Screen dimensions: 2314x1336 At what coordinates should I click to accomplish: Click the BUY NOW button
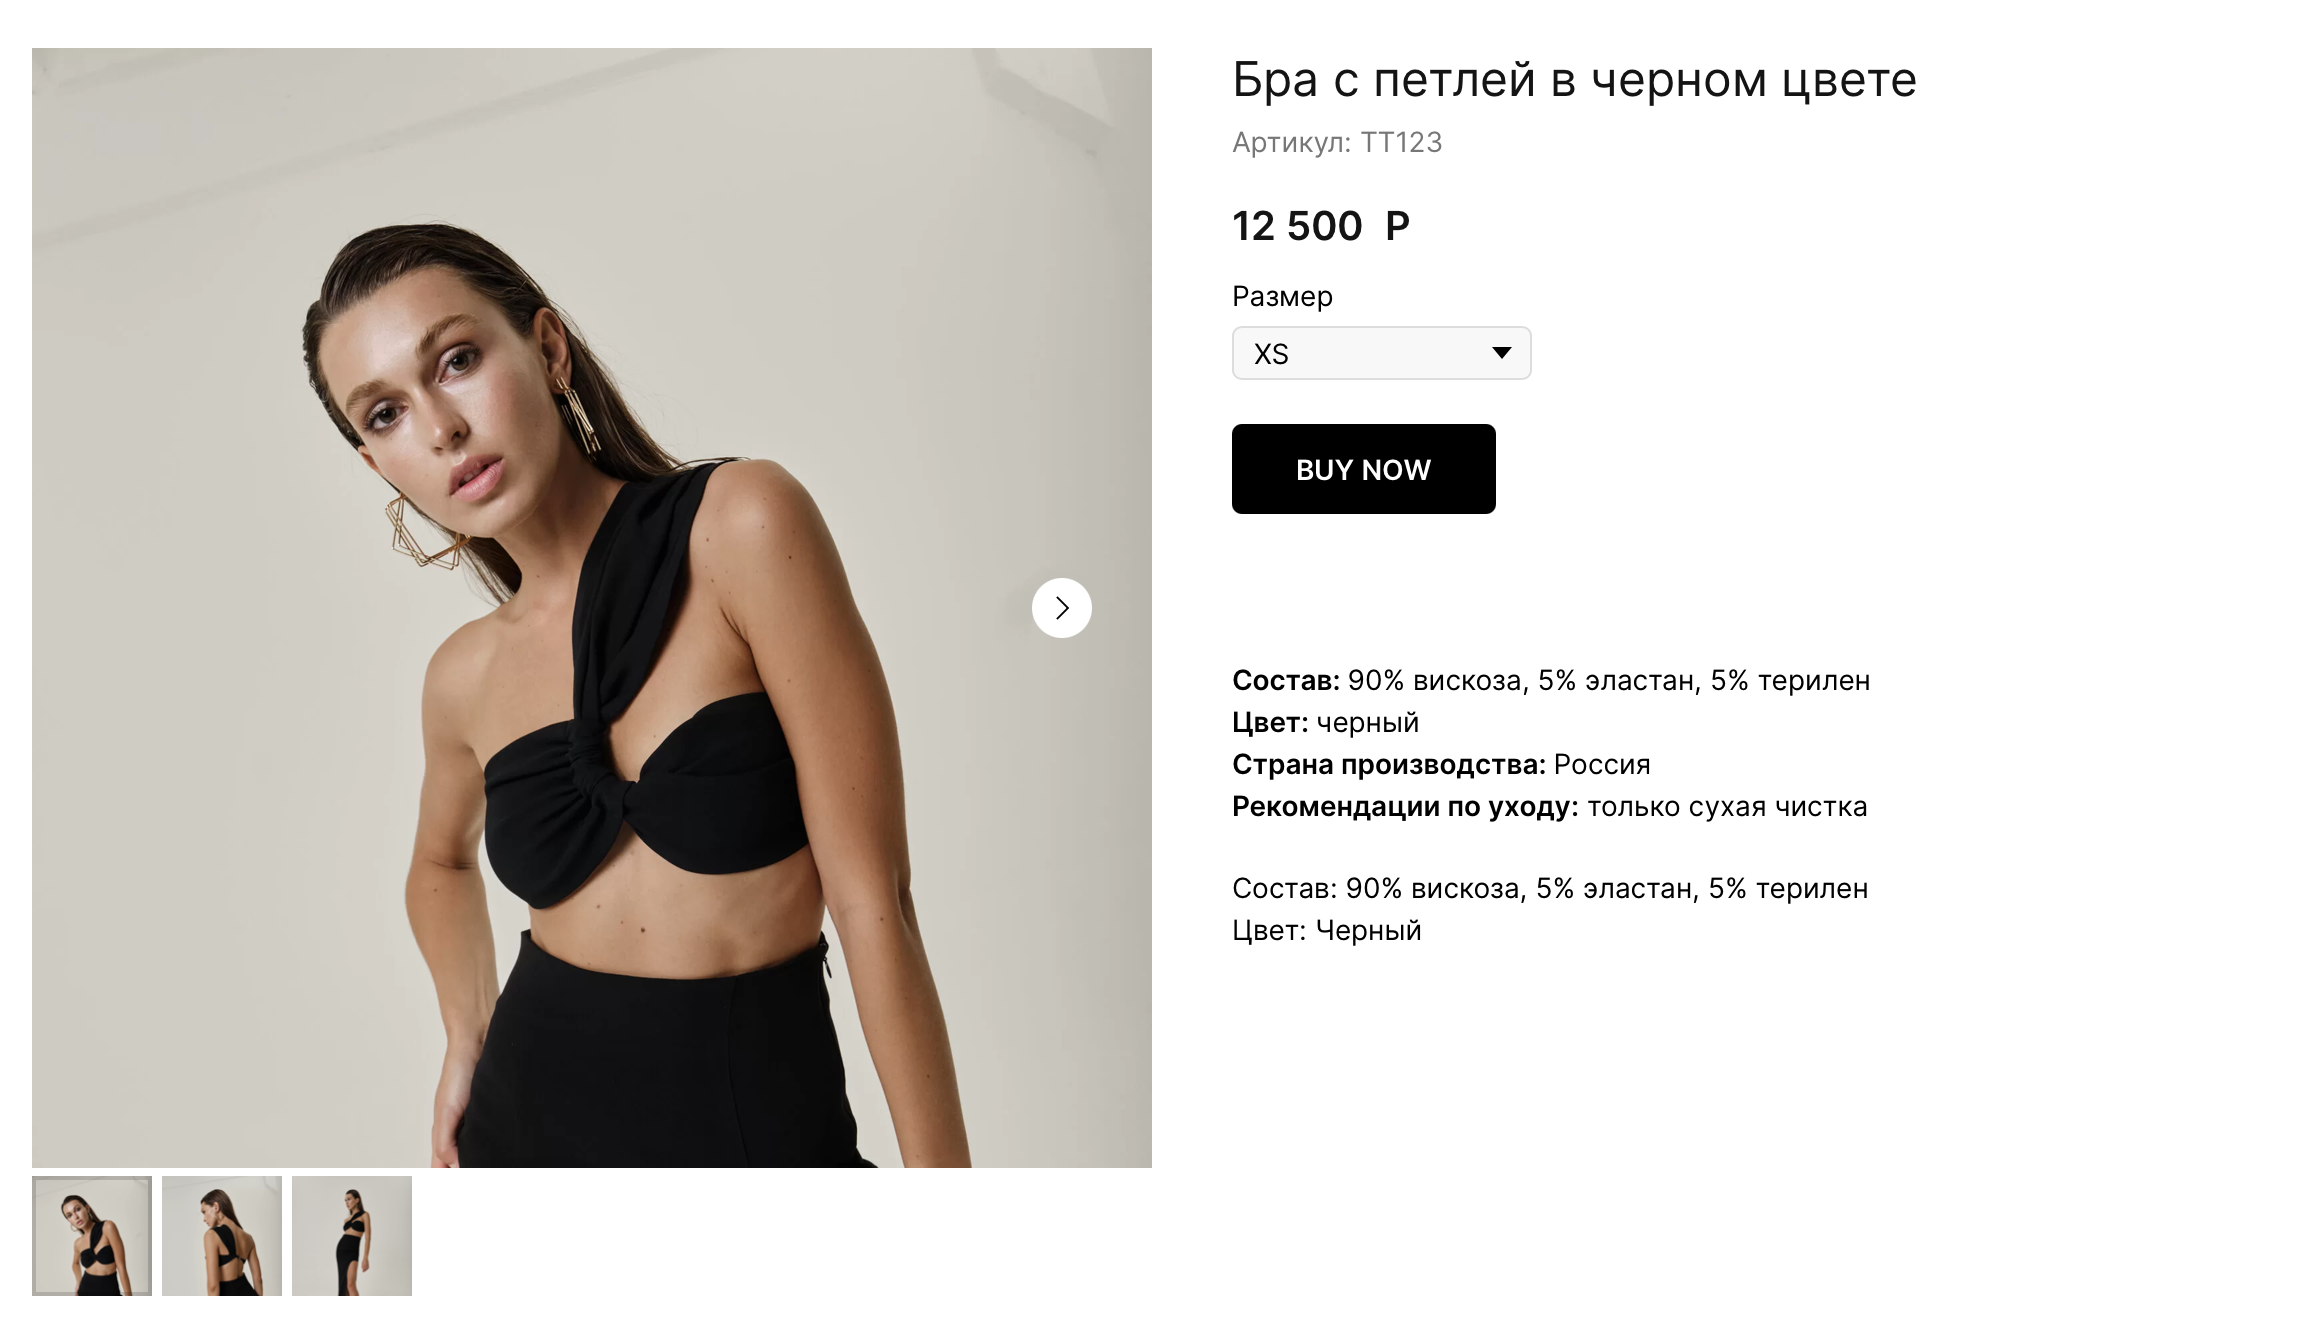pyautogui.click(x=1363, y=469)
